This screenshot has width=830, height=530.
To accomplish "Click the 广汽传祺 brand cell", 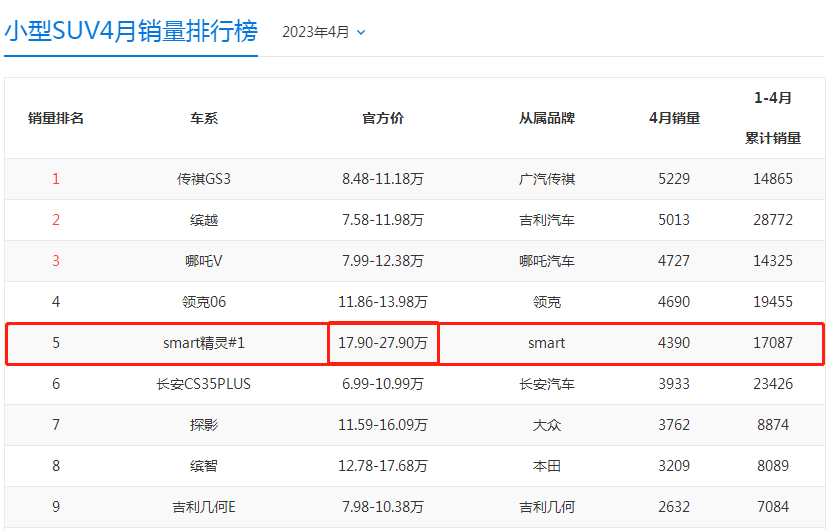I will tap(547, 179).
